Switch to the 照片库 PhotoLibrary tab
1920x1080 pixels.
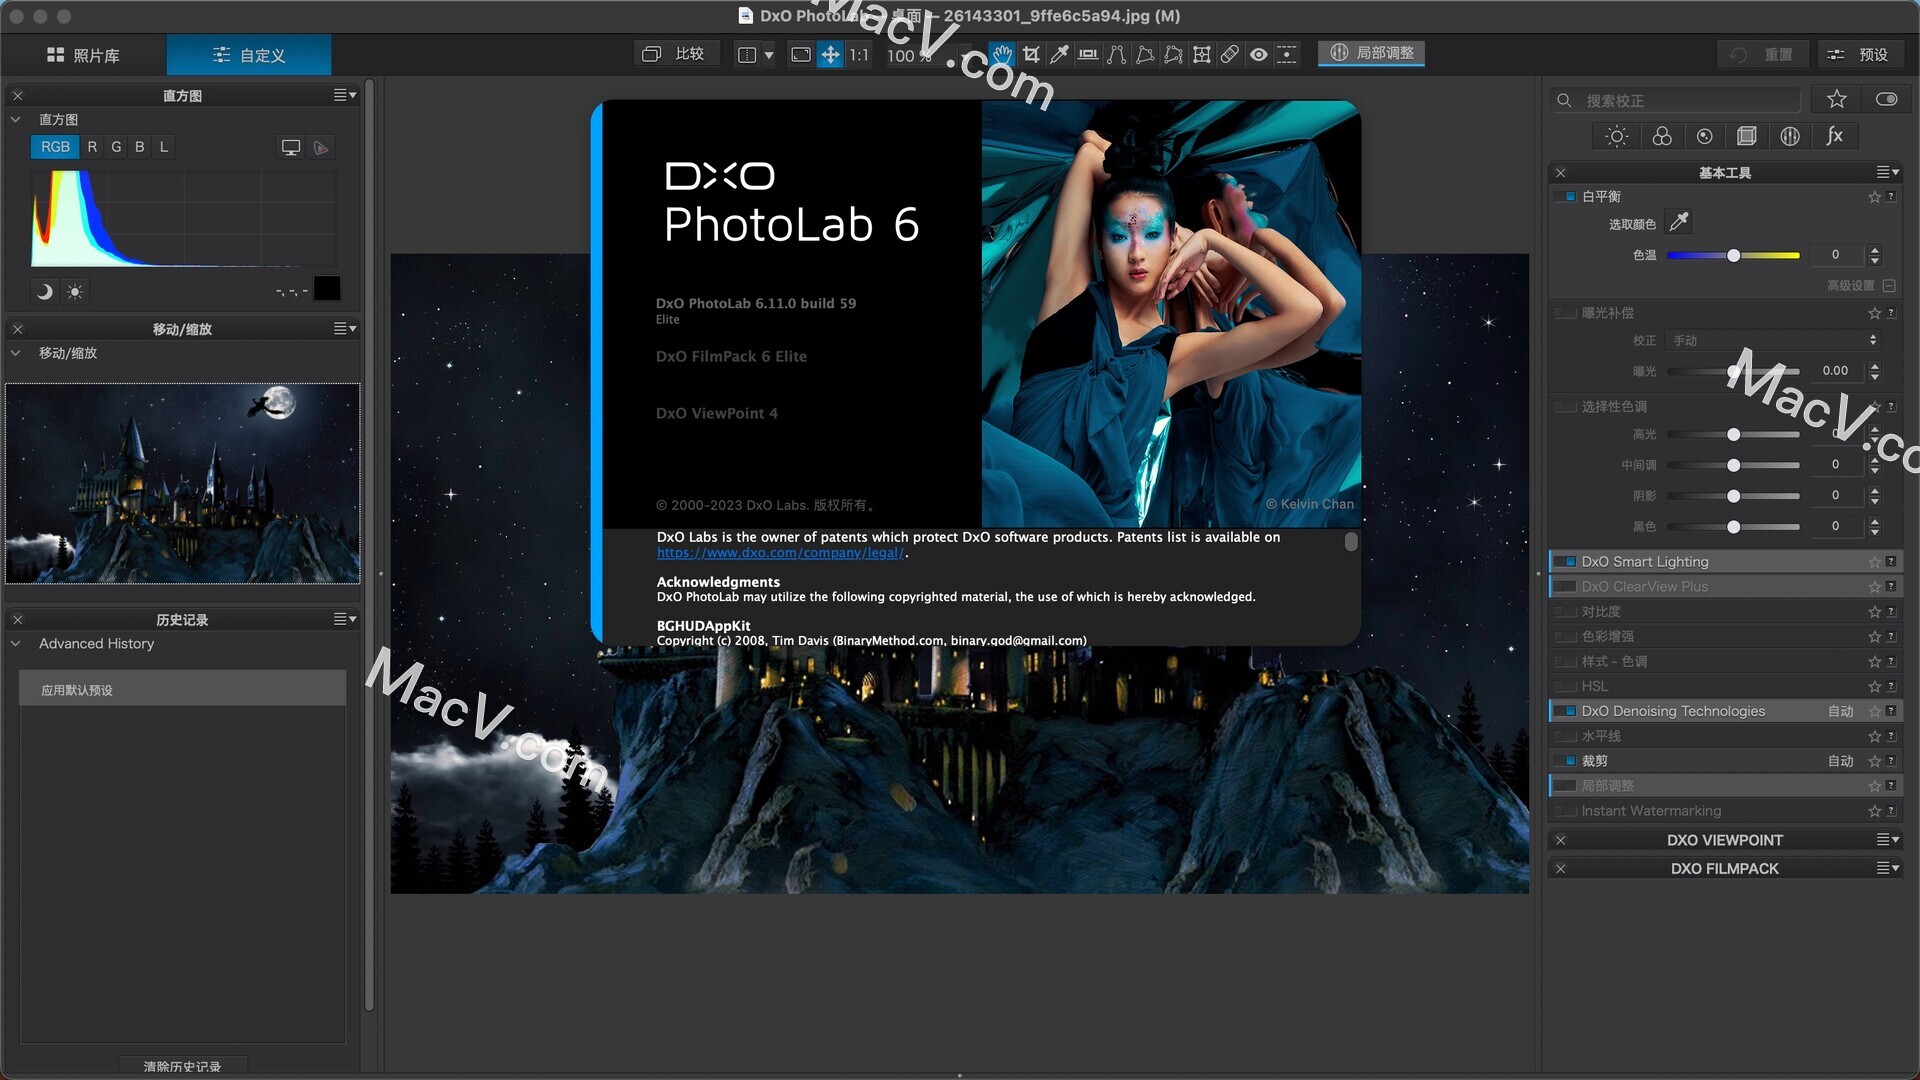point(84,55)
